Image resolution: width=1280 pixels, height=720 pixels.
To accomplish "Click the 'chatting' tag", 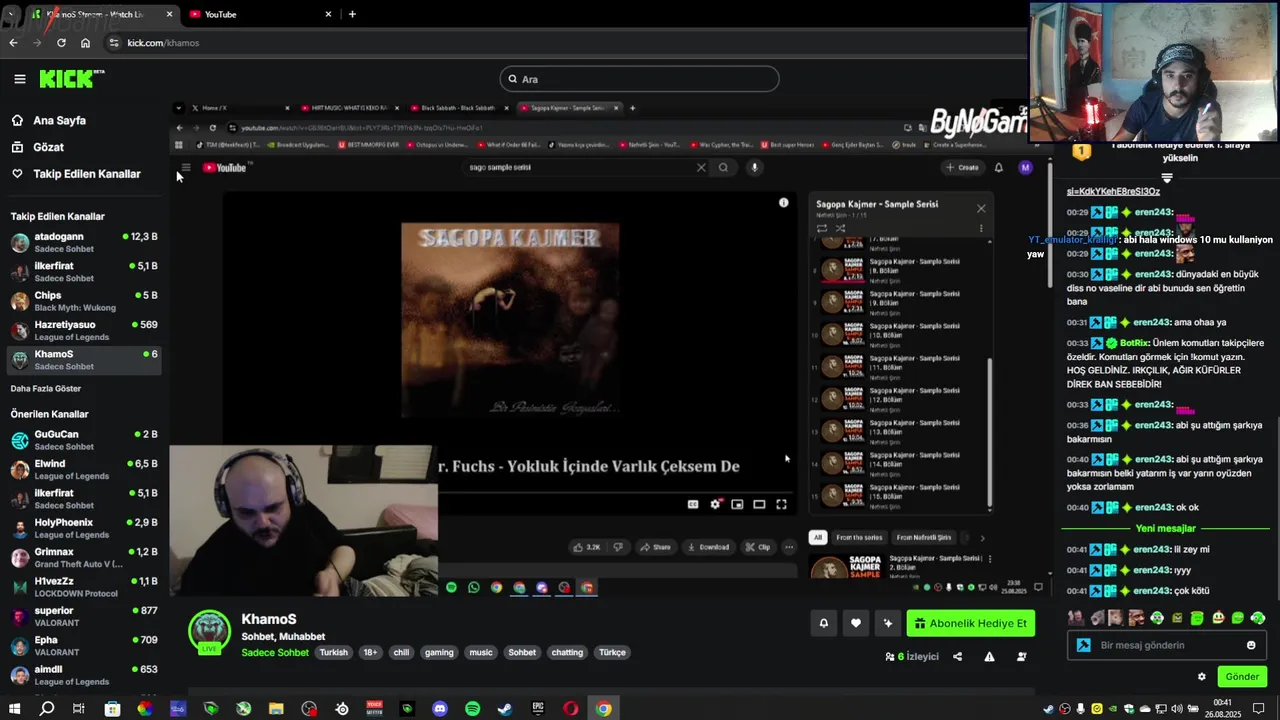I will click(x=567, y=652).
